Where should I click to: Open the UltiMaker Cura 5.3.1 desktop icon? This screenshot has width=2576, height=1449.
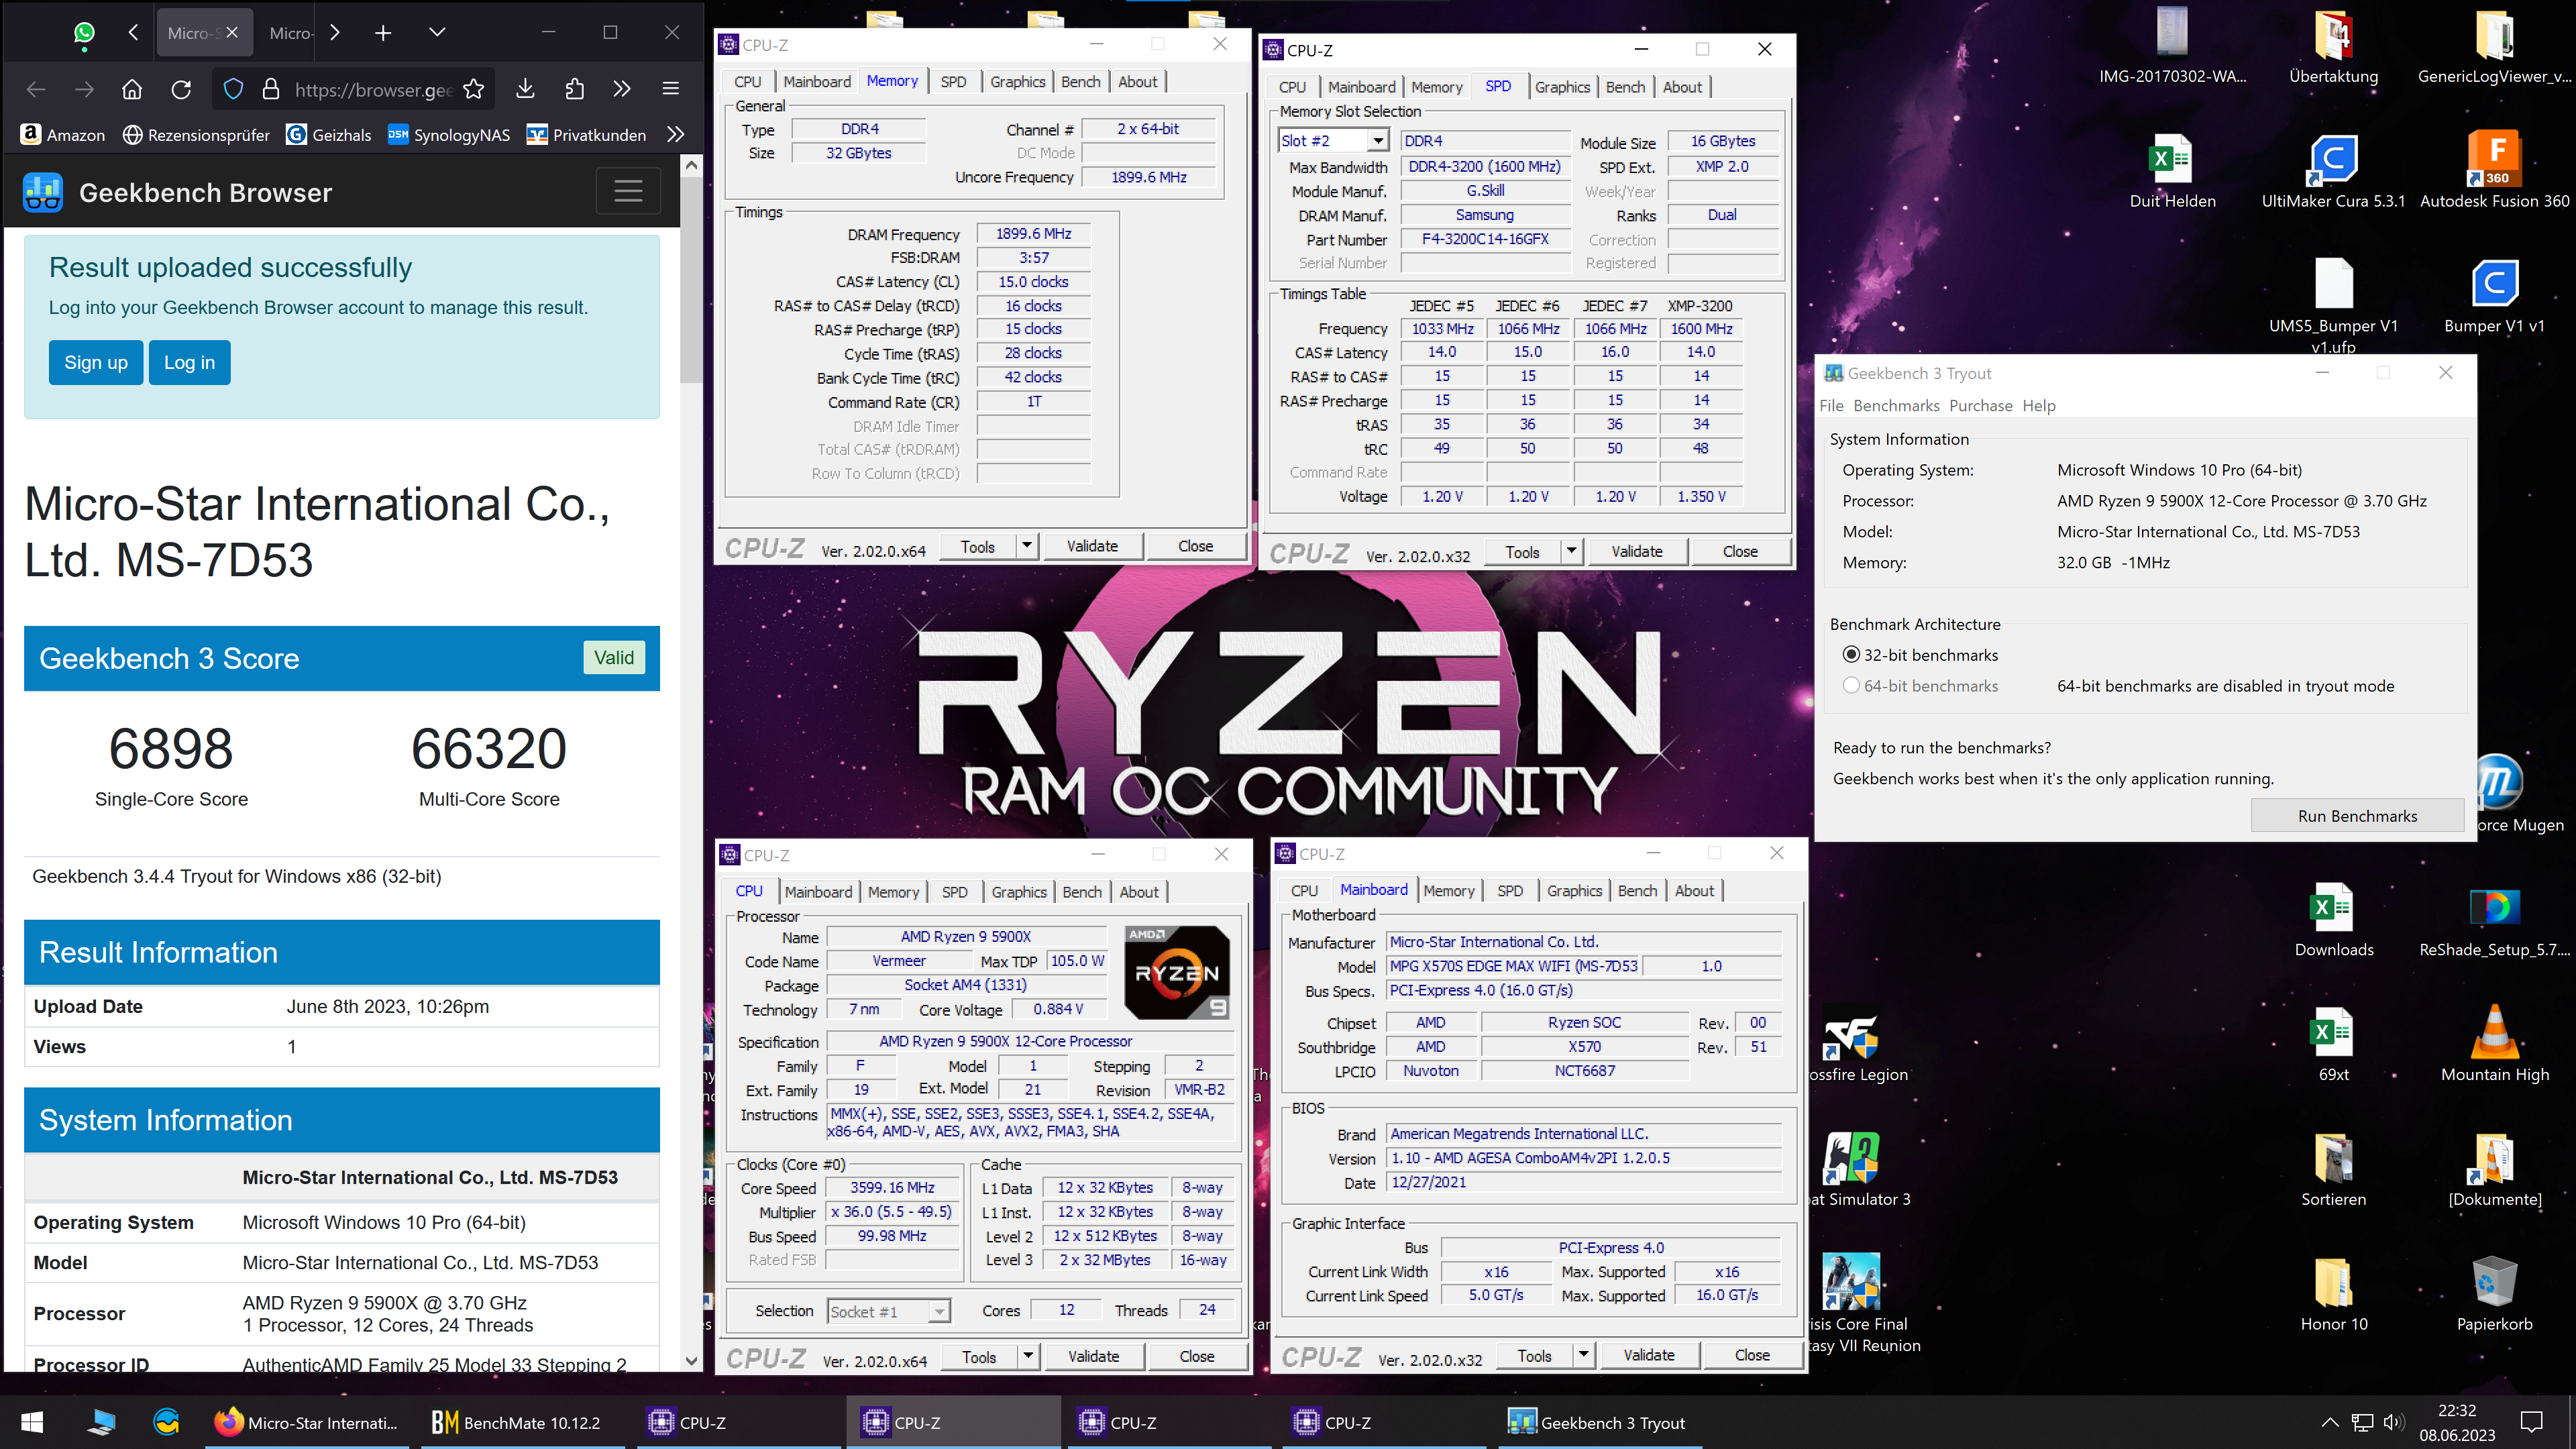[2333, 171]
